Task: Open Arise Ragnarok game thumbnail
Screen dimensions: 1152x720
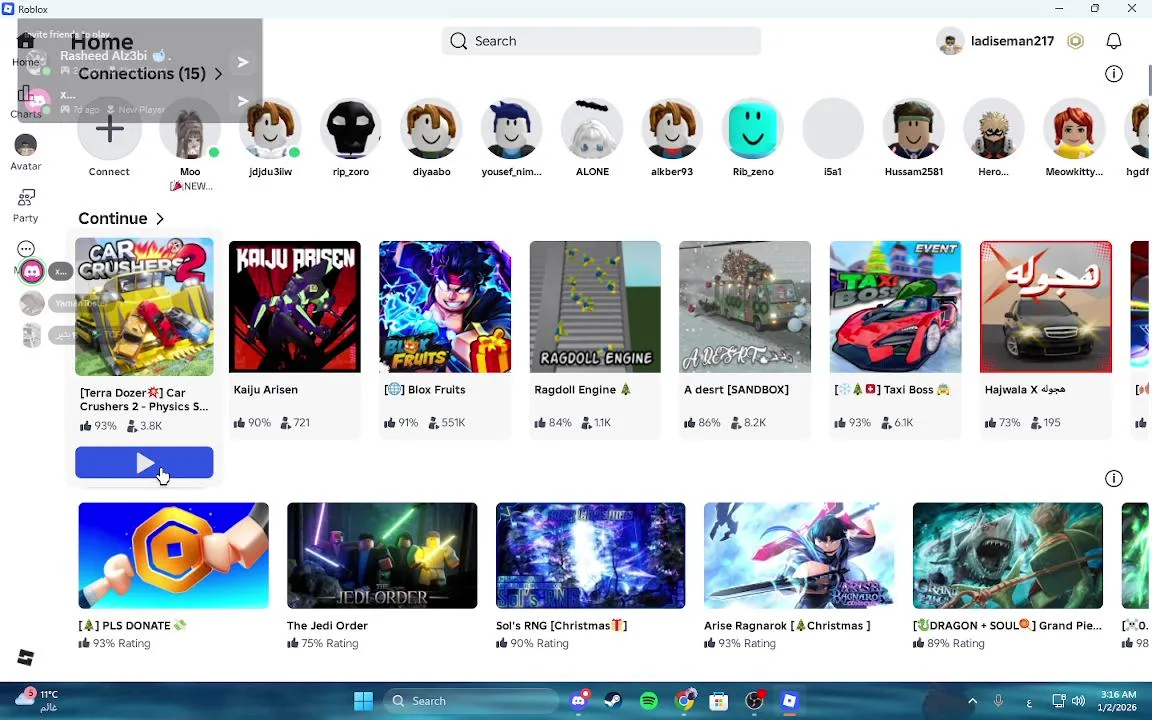Action: pyautogui.click(x=799, y=555)
